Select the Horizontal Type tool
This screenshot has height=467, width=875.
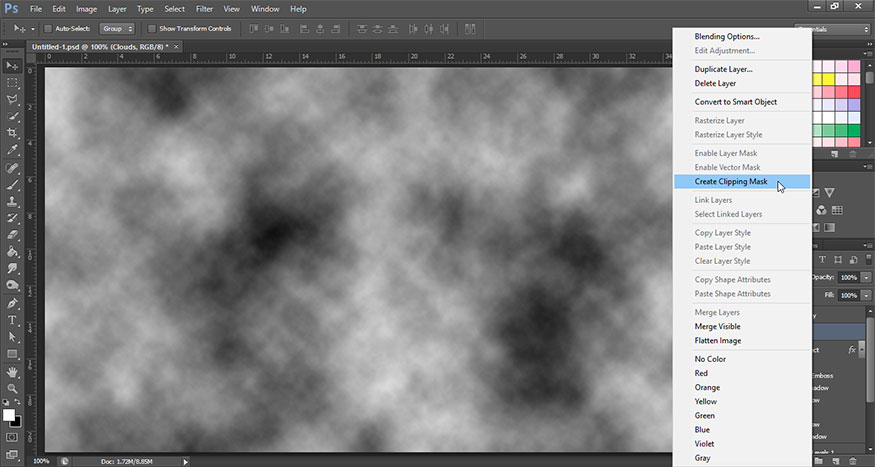pyautogui.click(x=13, y=320)
